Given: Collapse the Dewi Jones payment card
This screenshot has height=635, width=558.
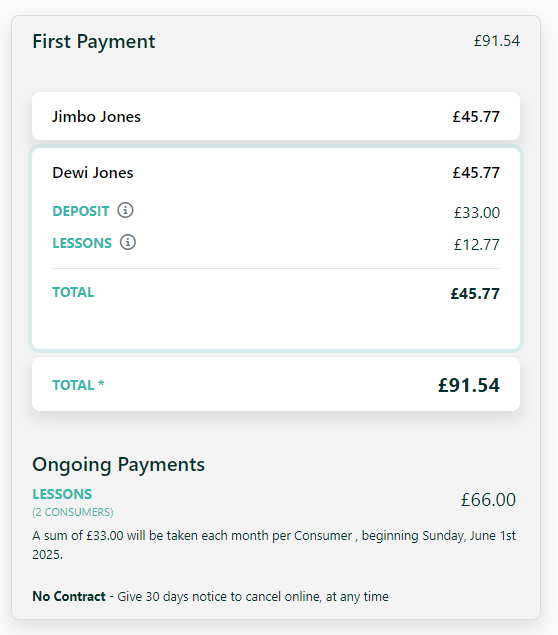Looking at the screenshot, I should coord(276,173).
